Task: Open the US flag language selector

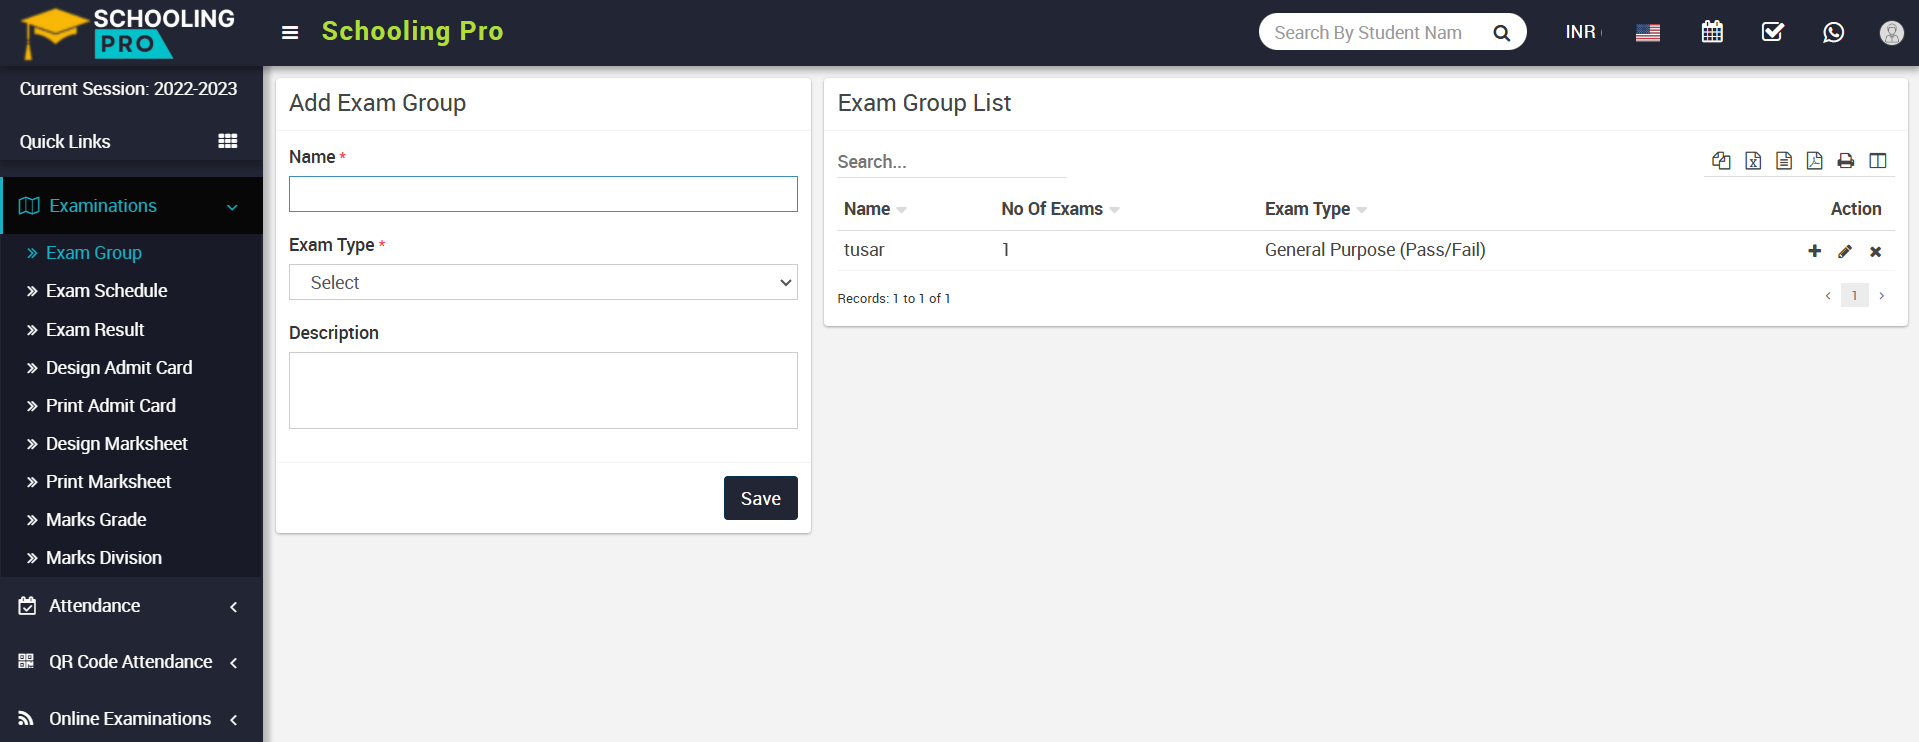Action: [1648, 33]
